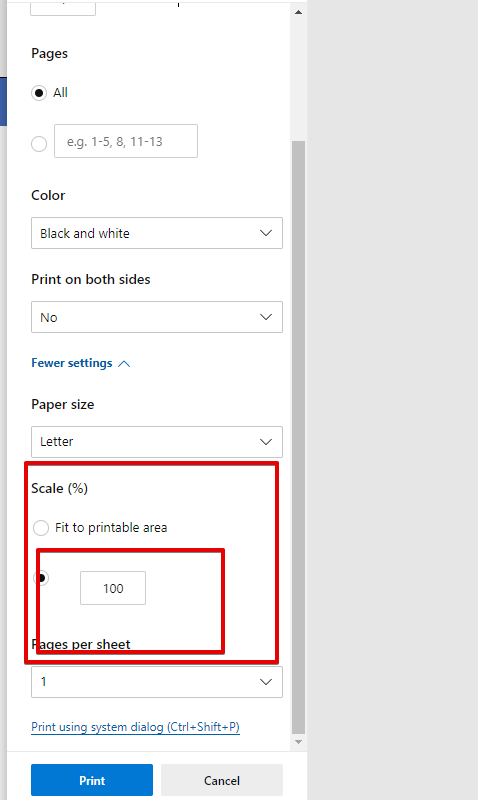The width and height of the screenshot is (478, 800).
Task: Open the Print on both sides dropdown
Action: pos(157,317)
